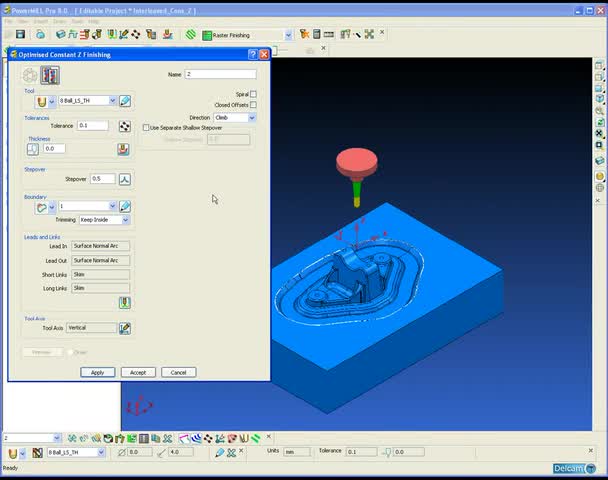Screen dimensions: 608x480
Task: Open the Raster Finishing strategy dropdown
Action: (x=288, y=35)
